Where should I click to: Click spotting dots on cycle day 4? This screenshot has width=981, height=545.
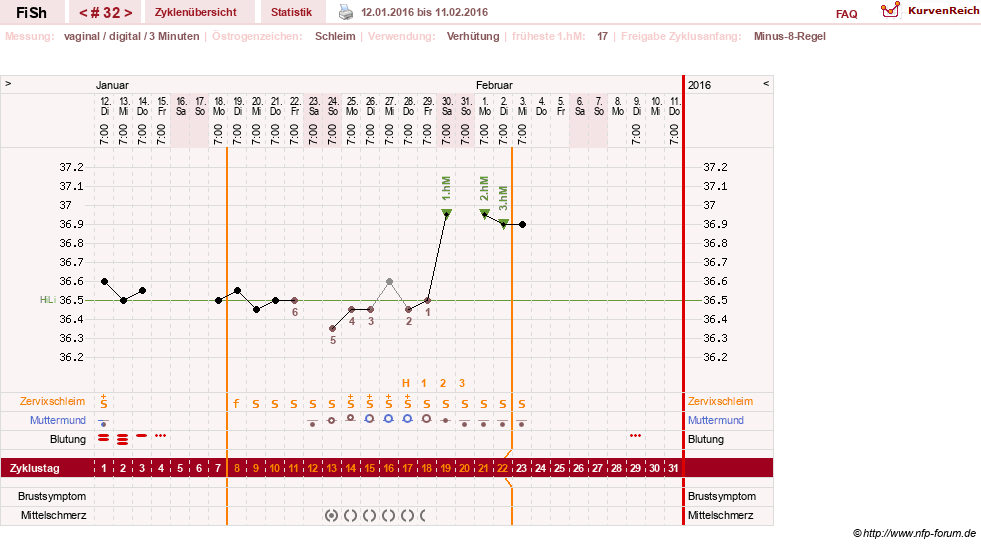tap(160, 435)
